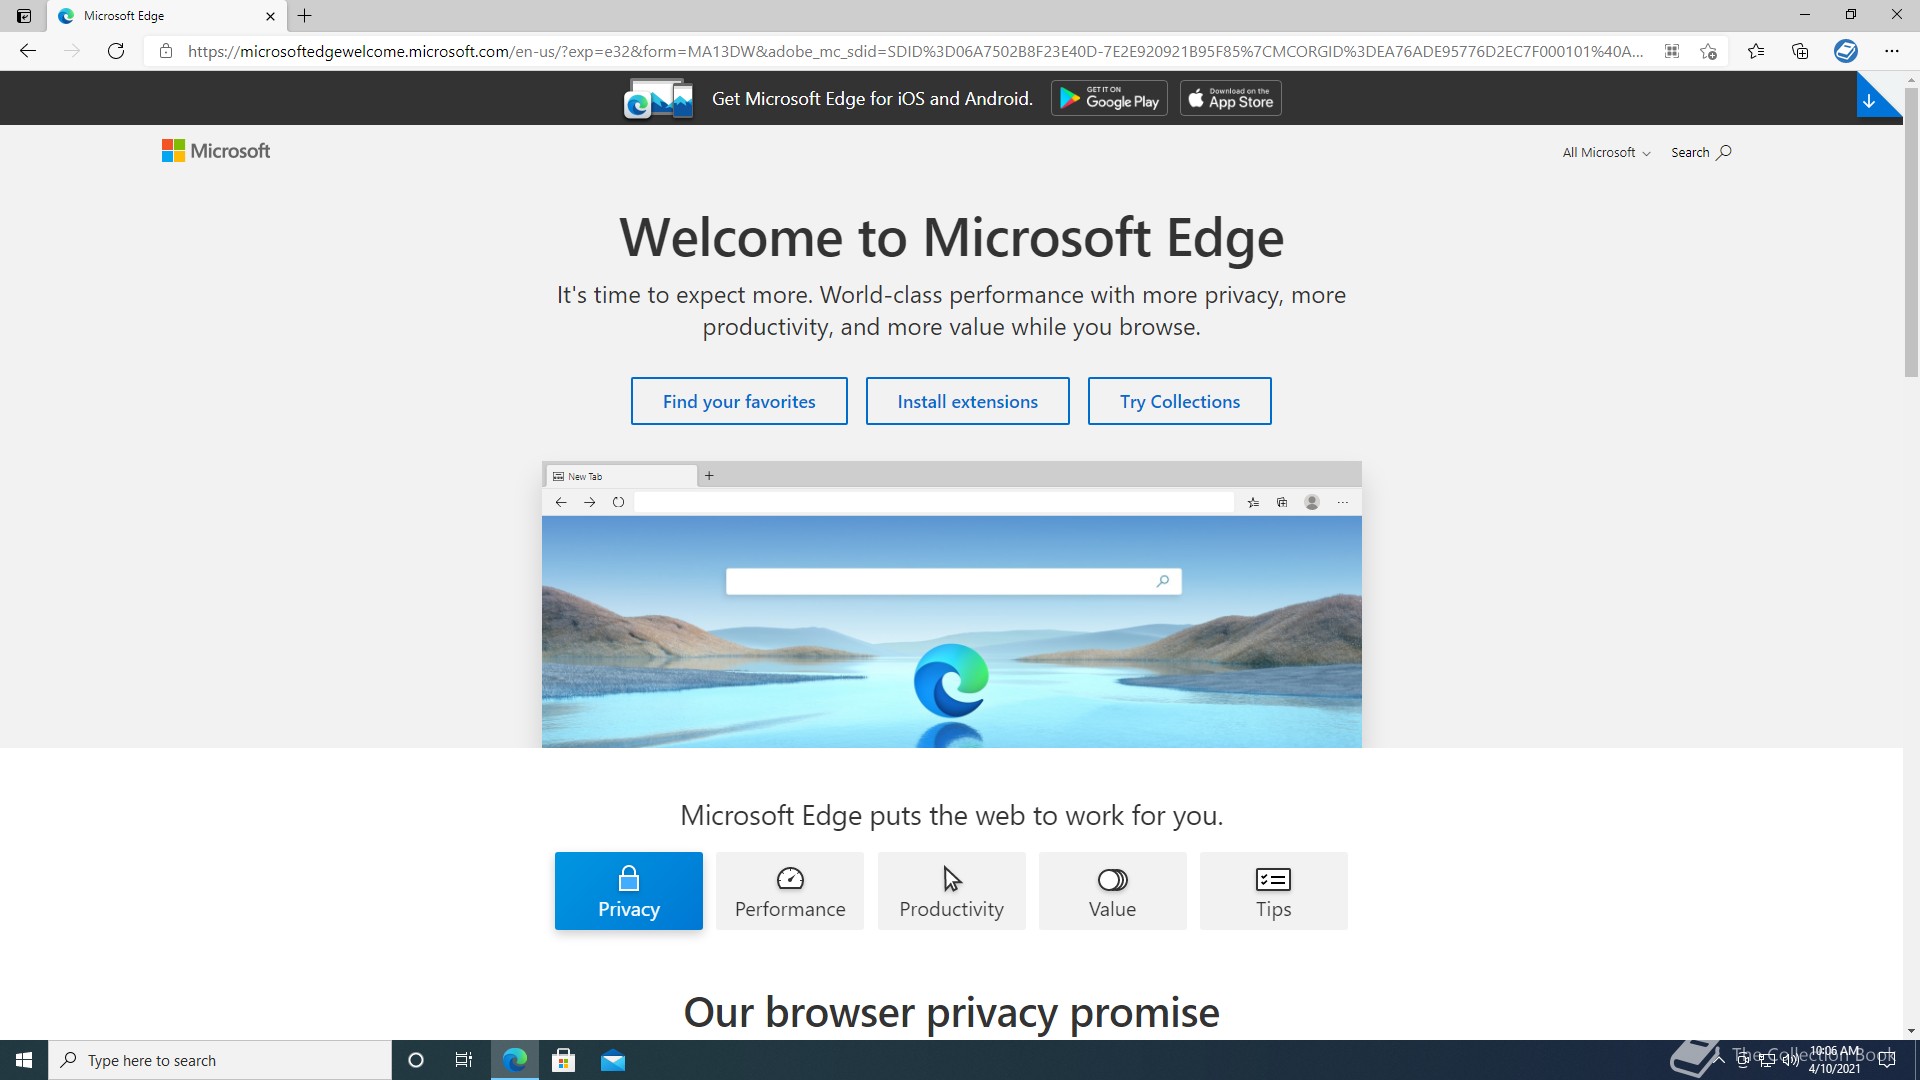Click the Welcome to Microsoft Edge heading

[952, 238]
